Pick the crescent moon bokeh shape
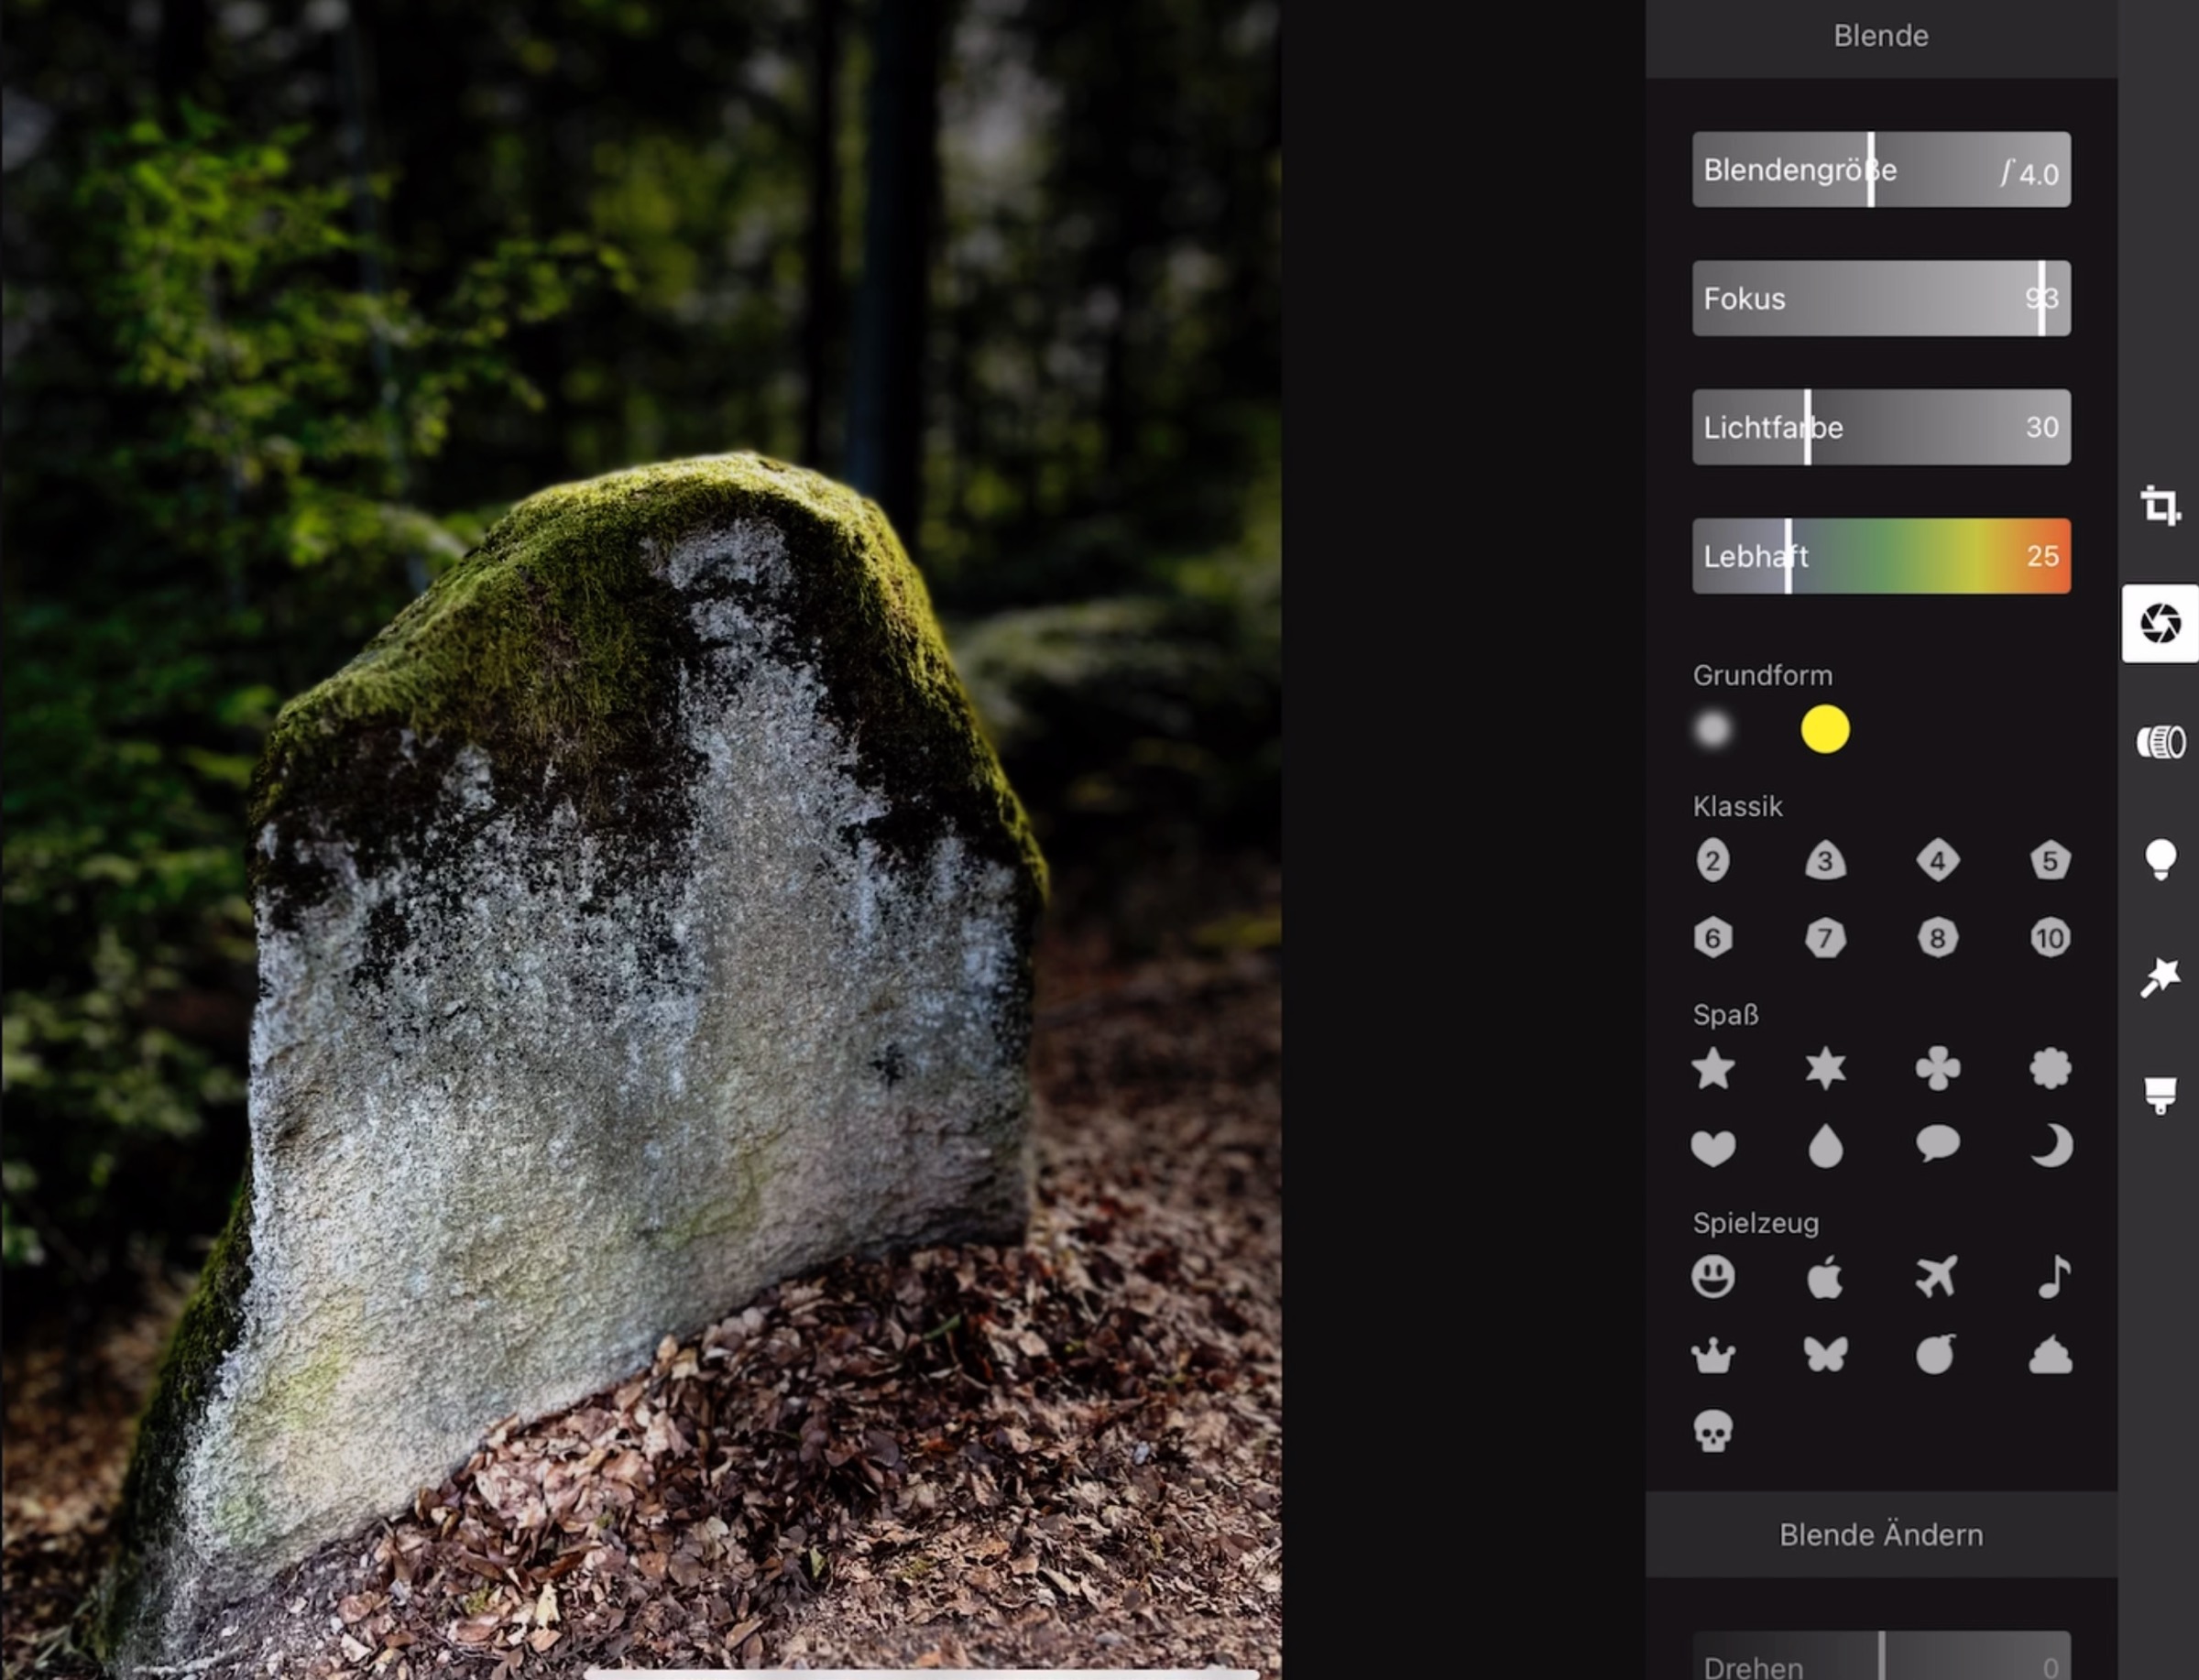2199x1680 pixels. pos(2050,1146)
